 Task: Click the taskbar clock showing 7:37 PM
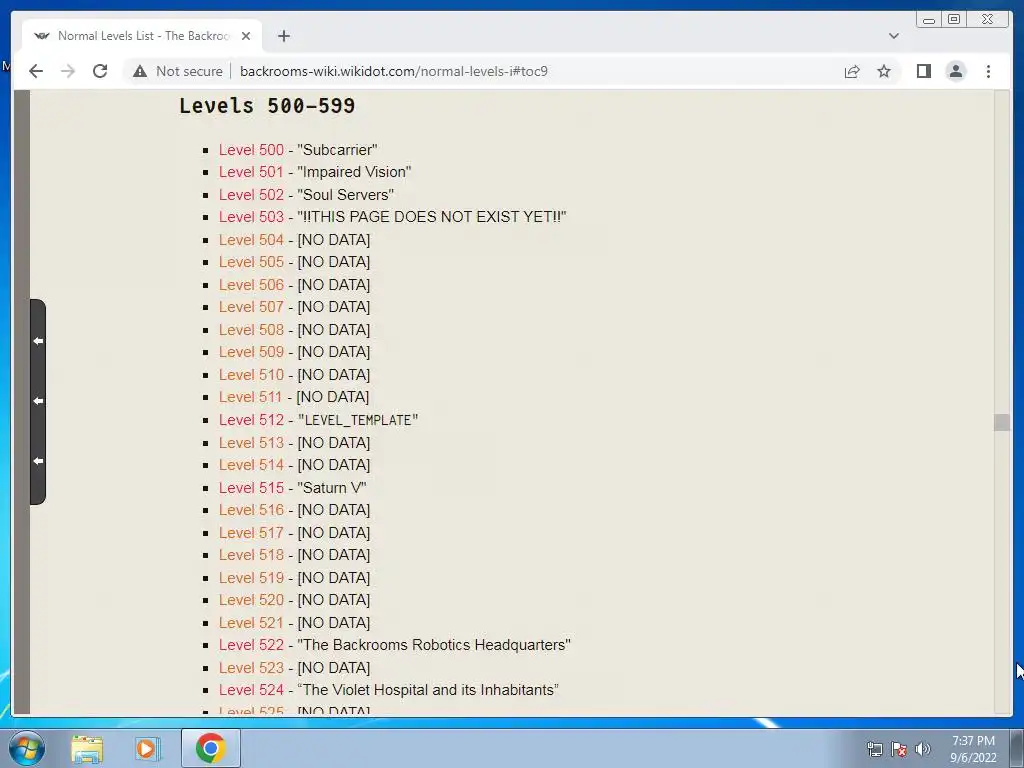click(973, 749)
